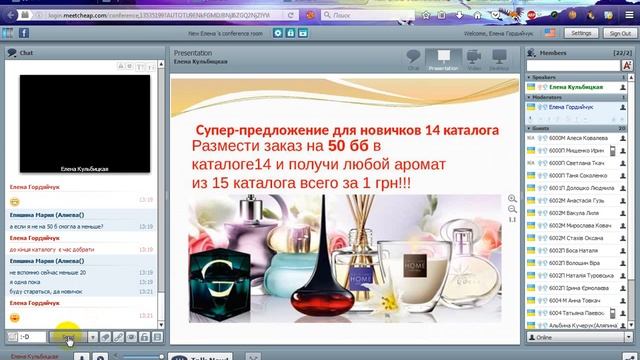Viewport: 640px width, 360px height.
Task: Reset slide zoom to 1:1
Action: [x=512, y=220]
